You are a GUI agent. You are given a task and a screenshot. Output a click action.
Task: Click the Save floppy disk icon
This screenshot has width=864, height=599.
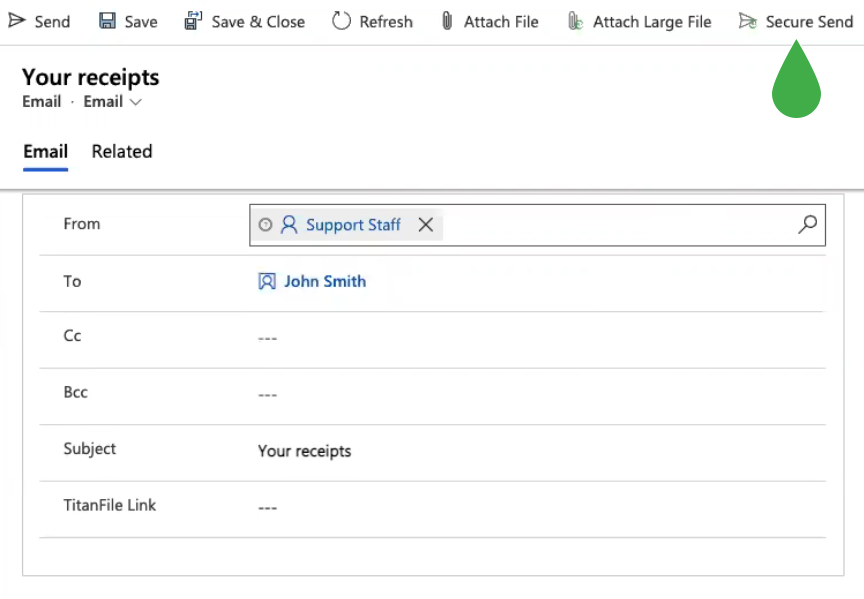pos(107,21)
